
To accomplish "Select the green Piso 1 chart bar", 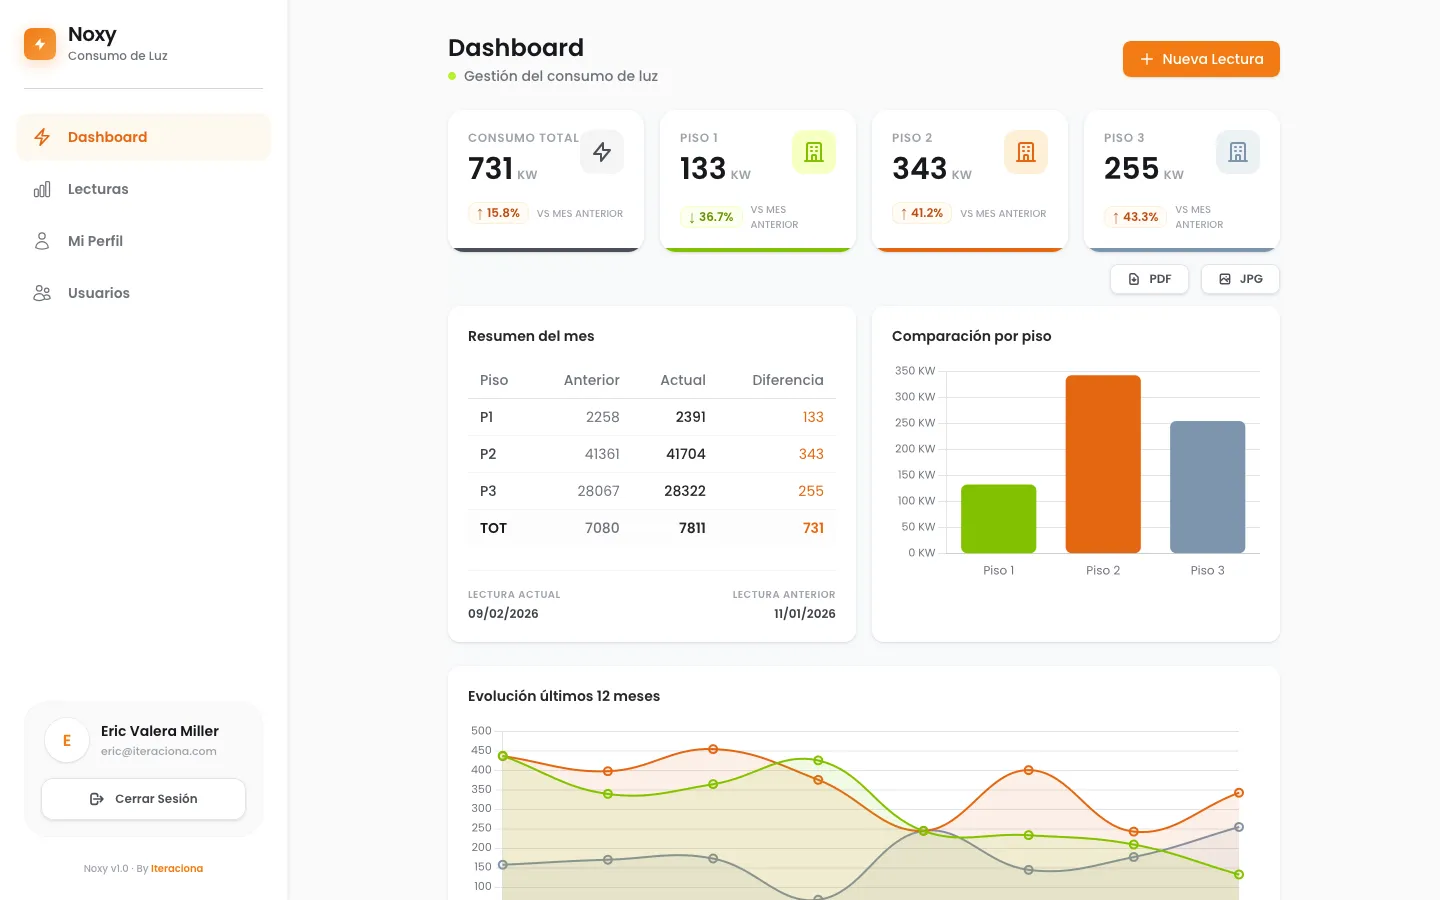I will pos(998,518).
